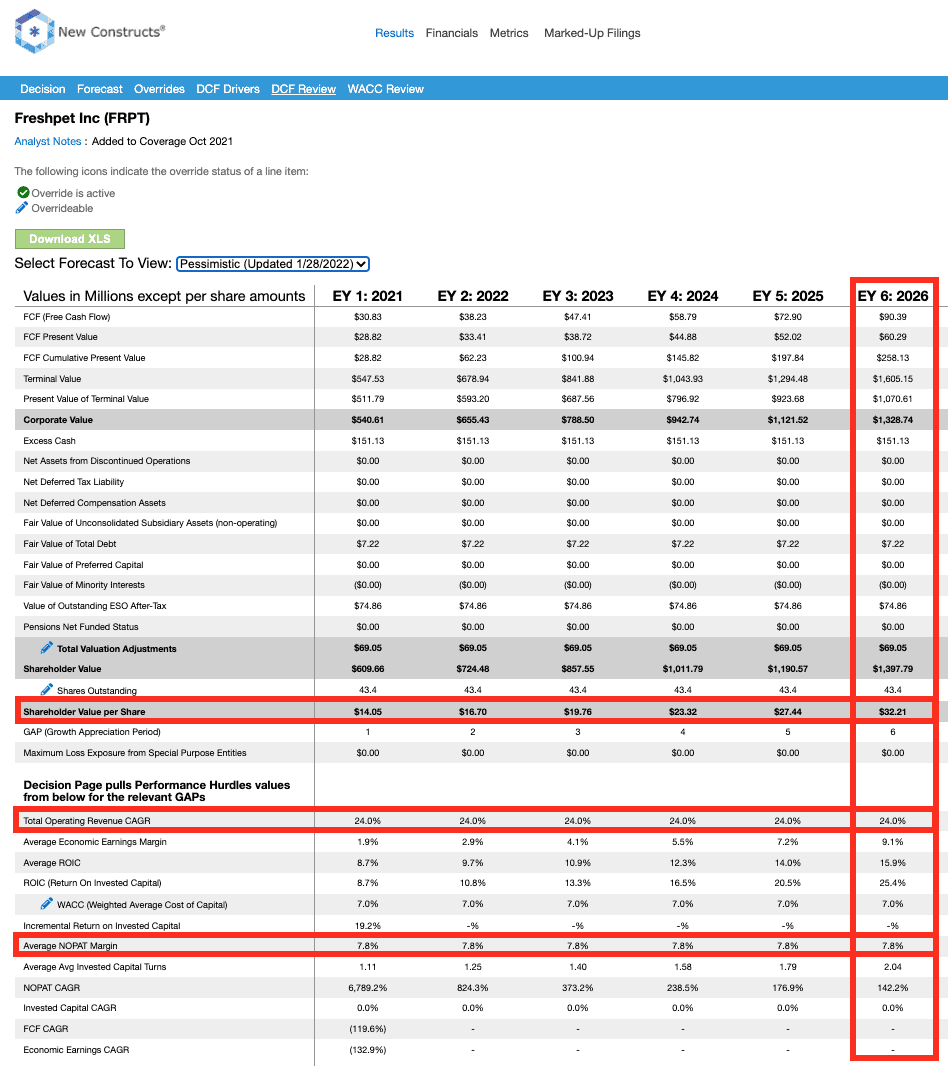Click the $14.05 shareholder value per share

pyautogui.click(x=368, y=712)
